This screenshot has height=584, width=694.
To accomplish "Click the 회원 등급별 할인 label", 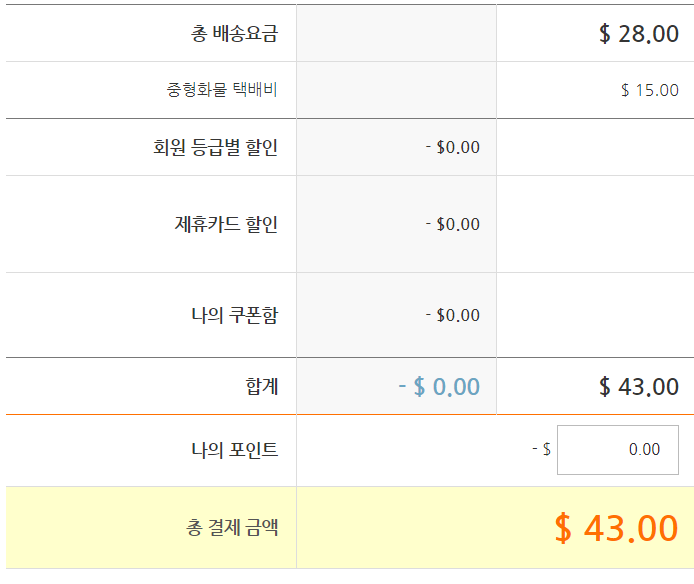I will (216, 148).
